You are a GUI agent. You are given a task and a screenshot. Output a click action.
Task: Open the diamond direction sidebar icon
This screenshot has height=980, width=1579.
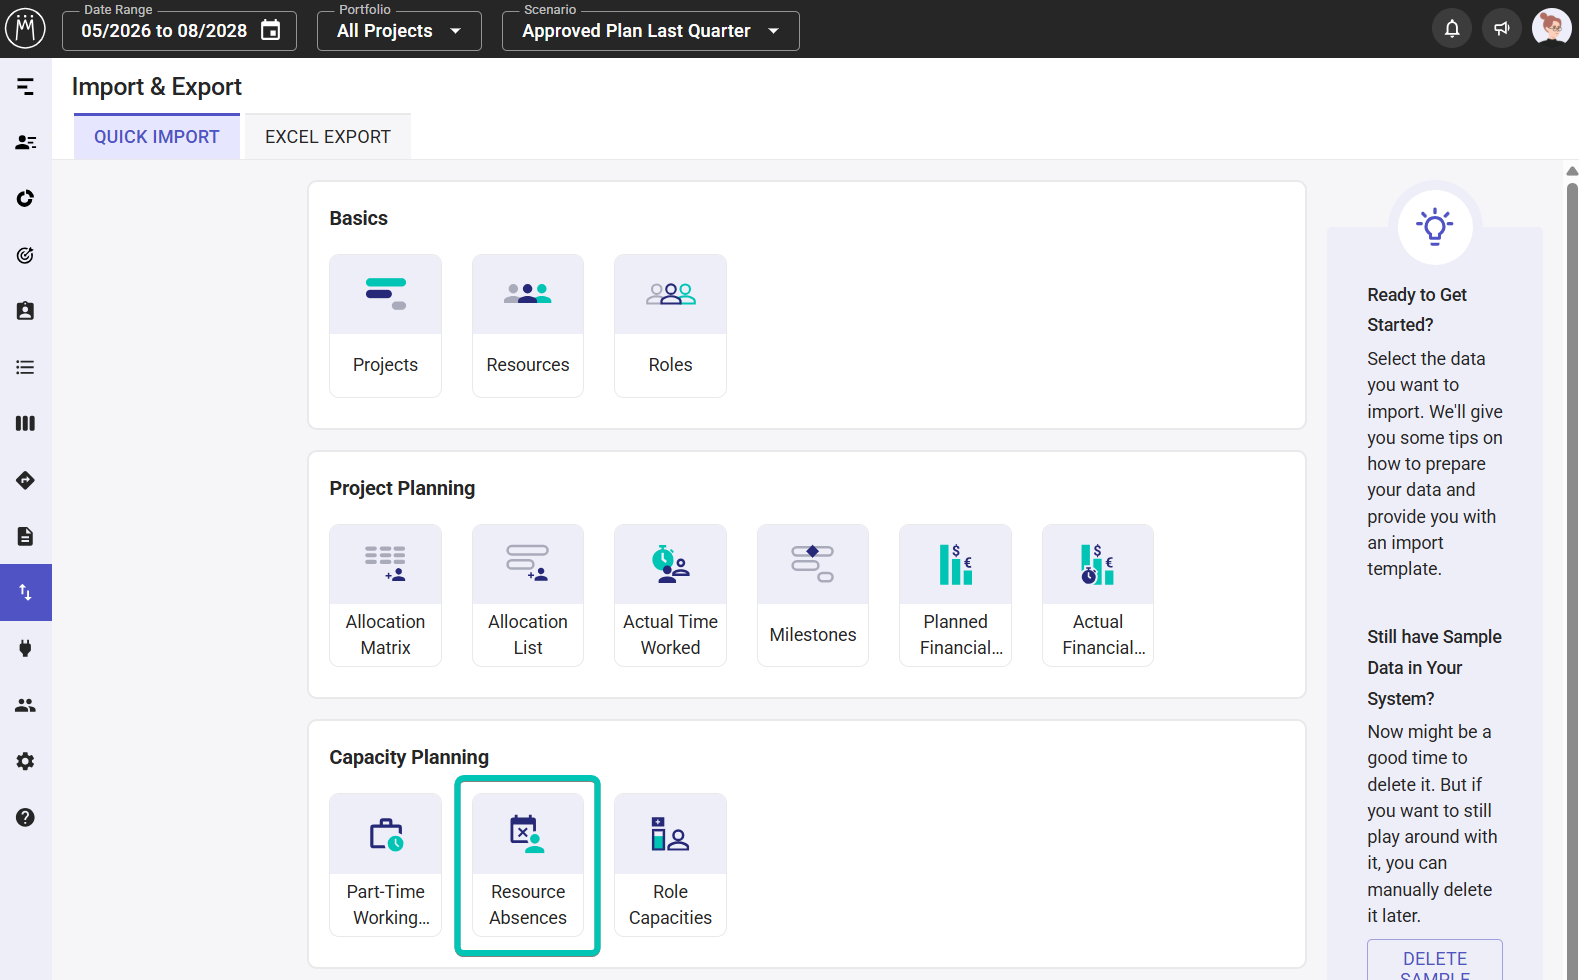(26, 480)
